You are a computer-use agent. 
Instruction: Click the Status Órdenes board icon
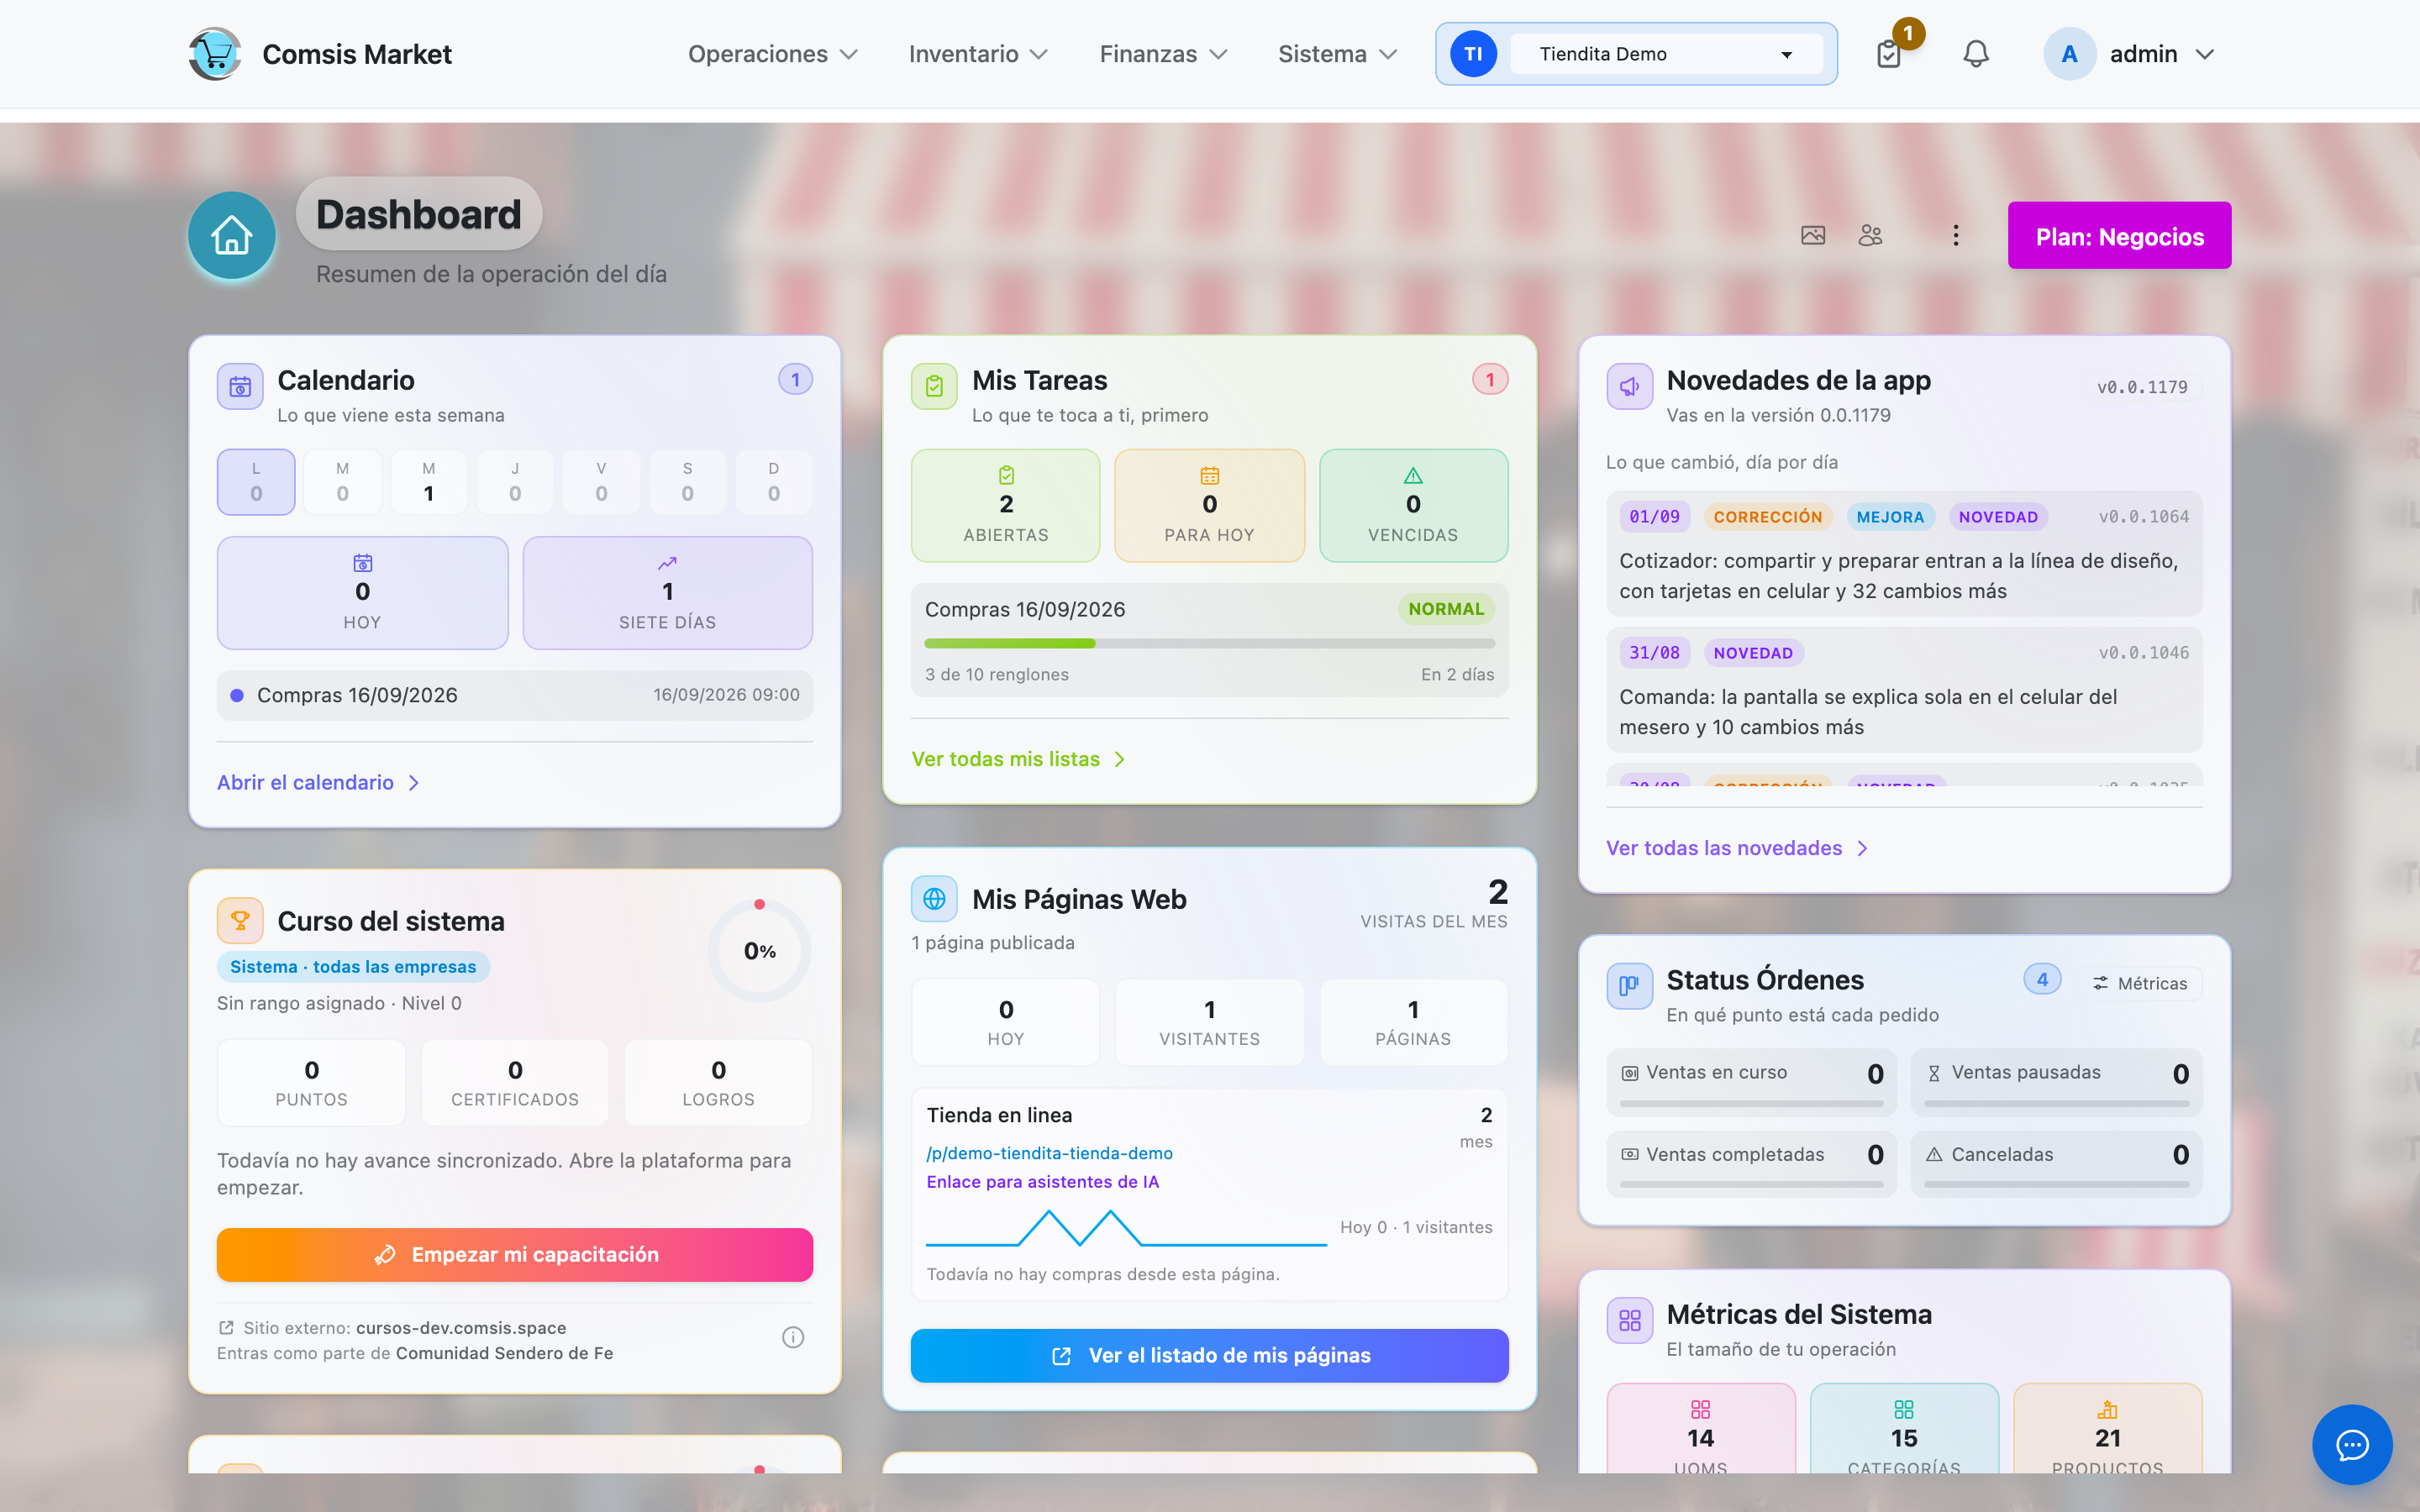tap(1629, 986)
